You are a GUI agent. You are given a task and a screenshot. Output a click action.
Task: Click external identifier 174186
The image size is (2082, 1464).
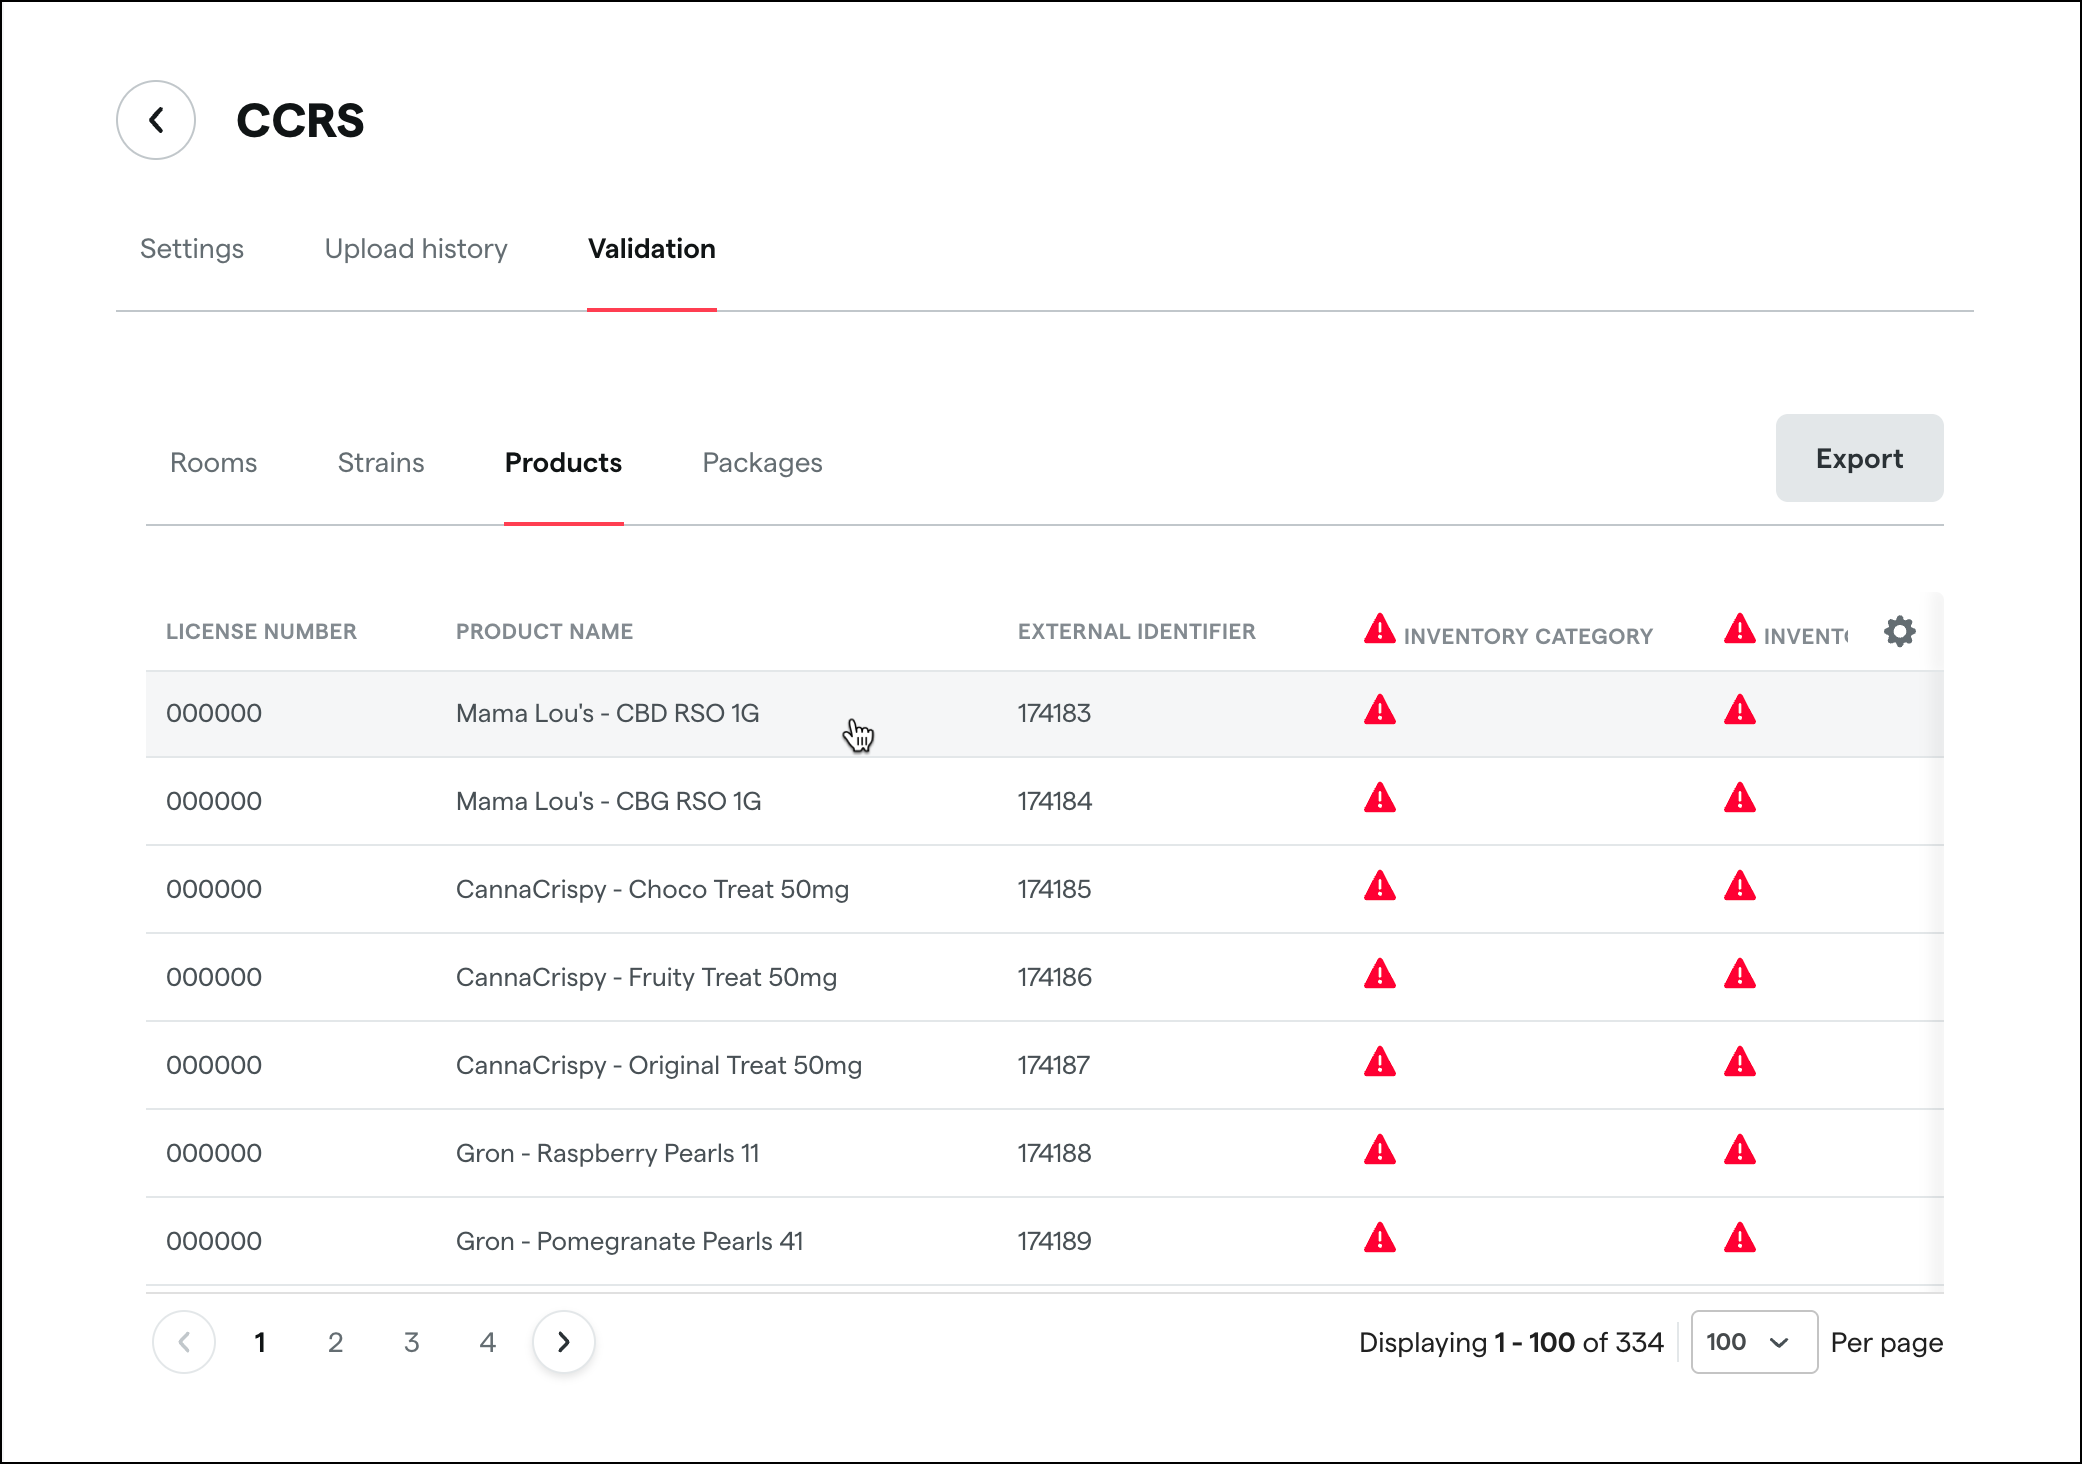tap(1054, 977)
